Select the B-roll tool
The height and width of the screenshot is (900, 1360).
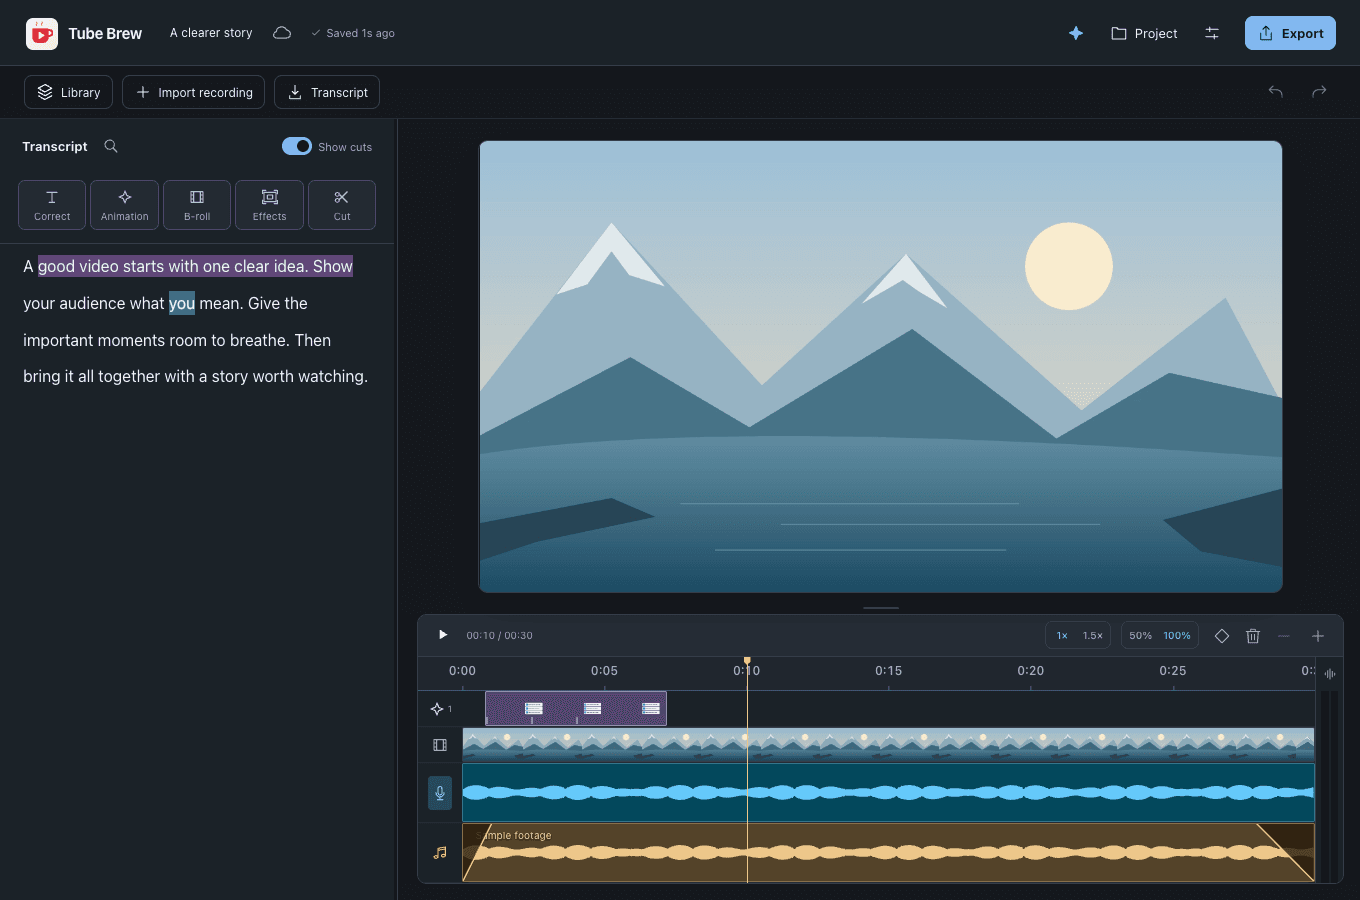click(197, 205)
